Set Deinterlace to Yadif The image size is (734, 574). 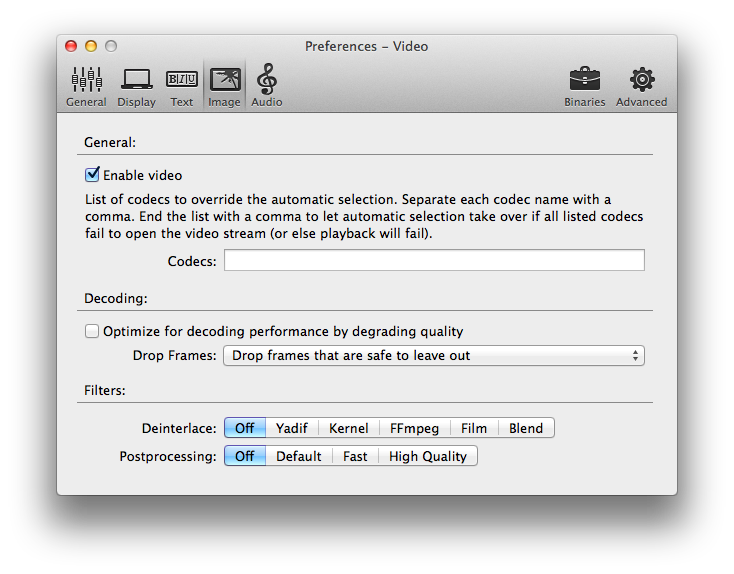pyautogui.click(x=292, y=428)
